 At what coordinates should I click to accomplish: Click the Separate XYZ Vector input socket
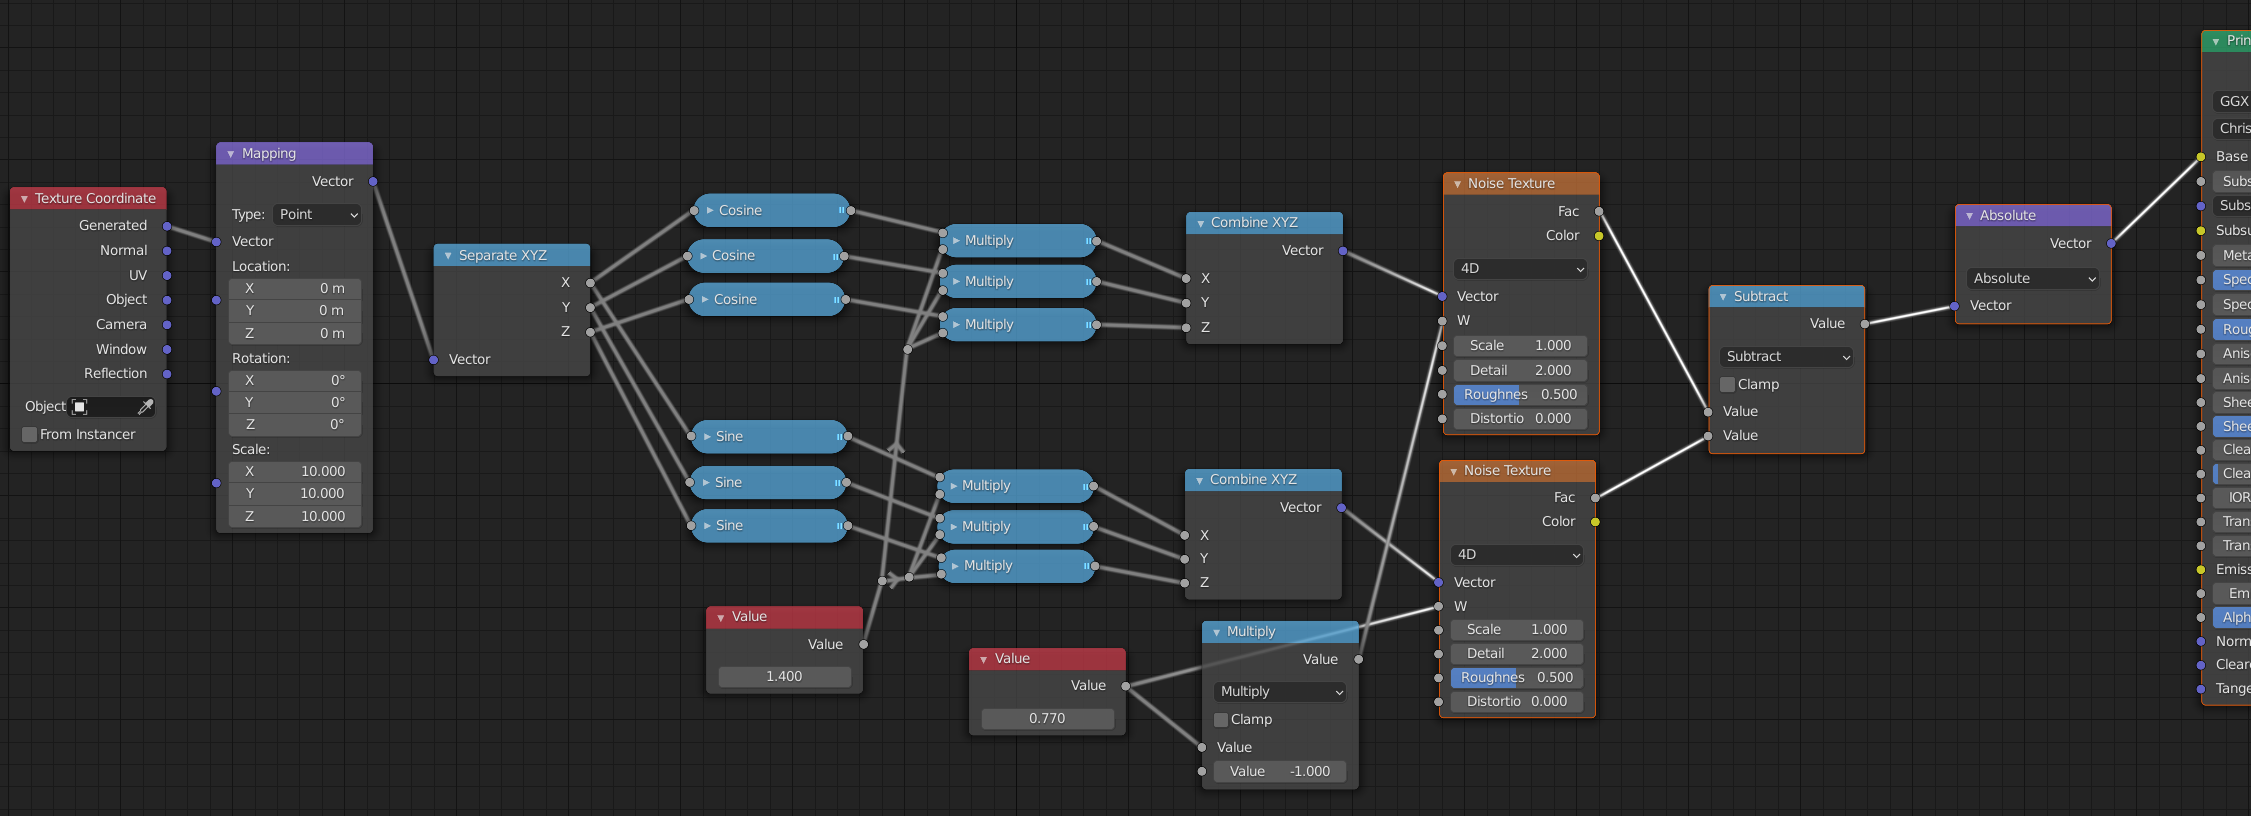433,359
